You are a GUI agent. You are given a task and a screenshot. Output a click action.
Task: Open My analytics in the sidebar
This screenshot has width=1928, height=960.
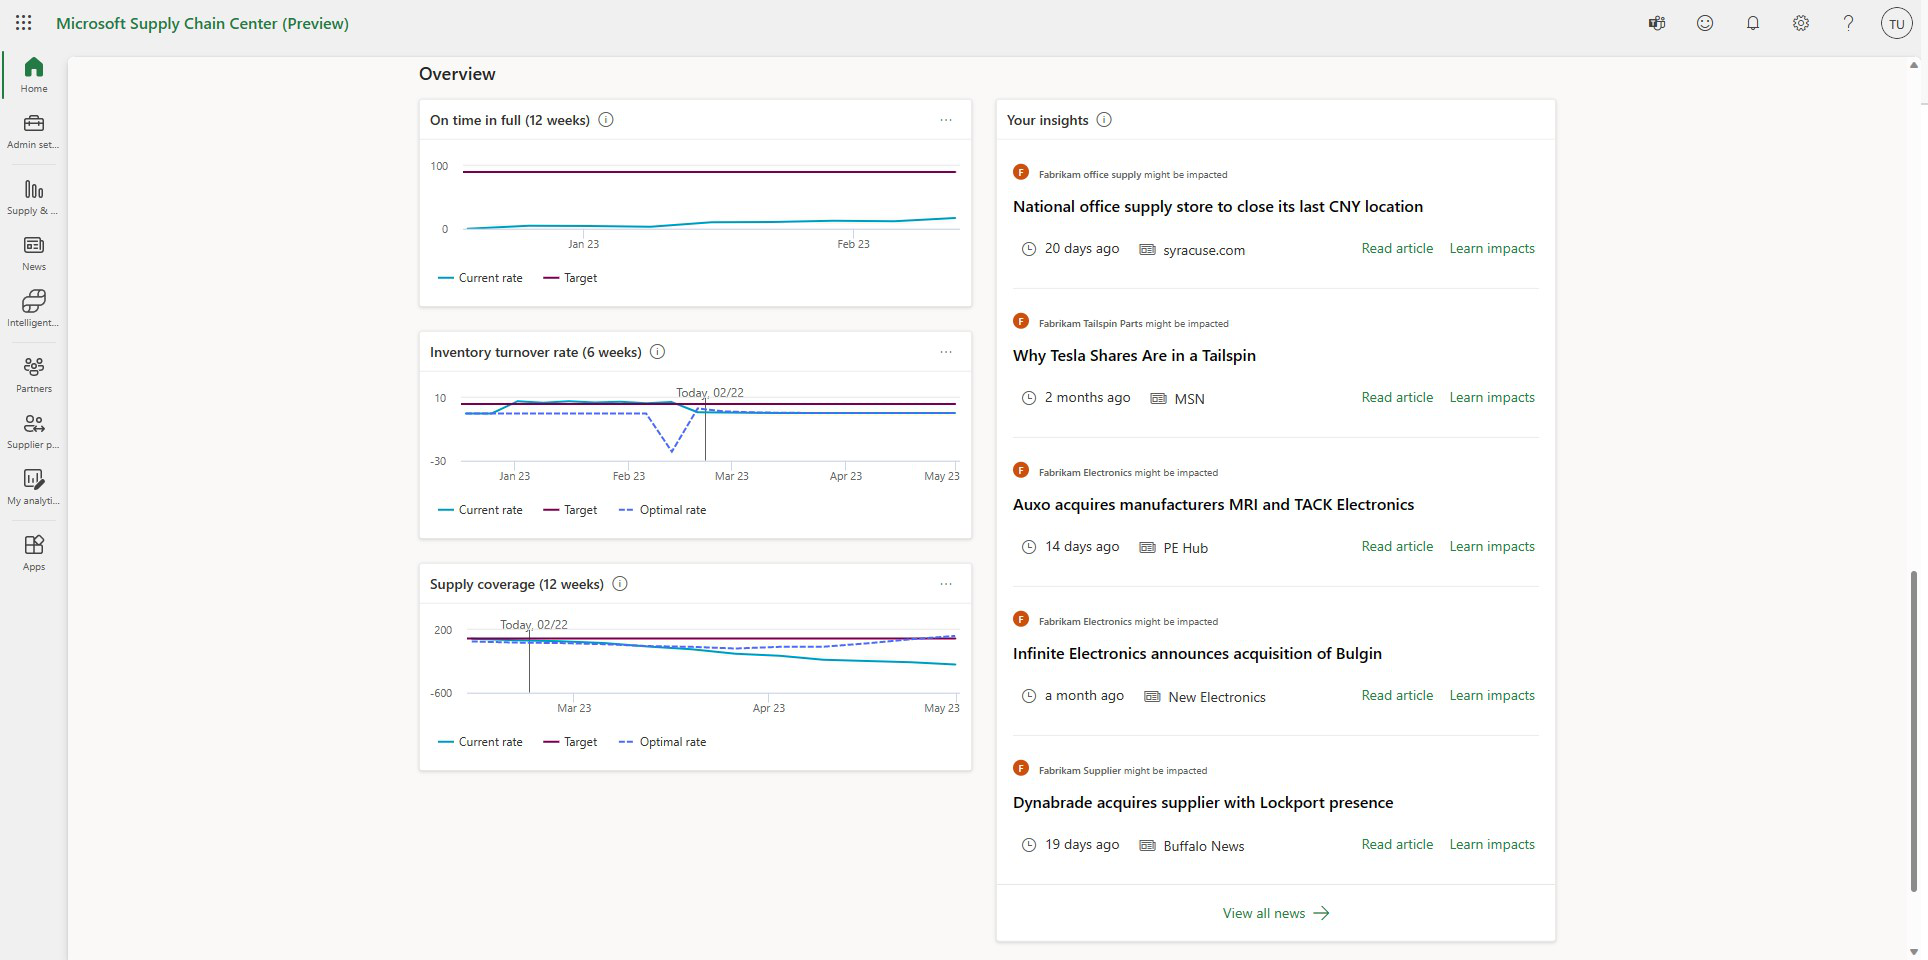pos(34,487)
